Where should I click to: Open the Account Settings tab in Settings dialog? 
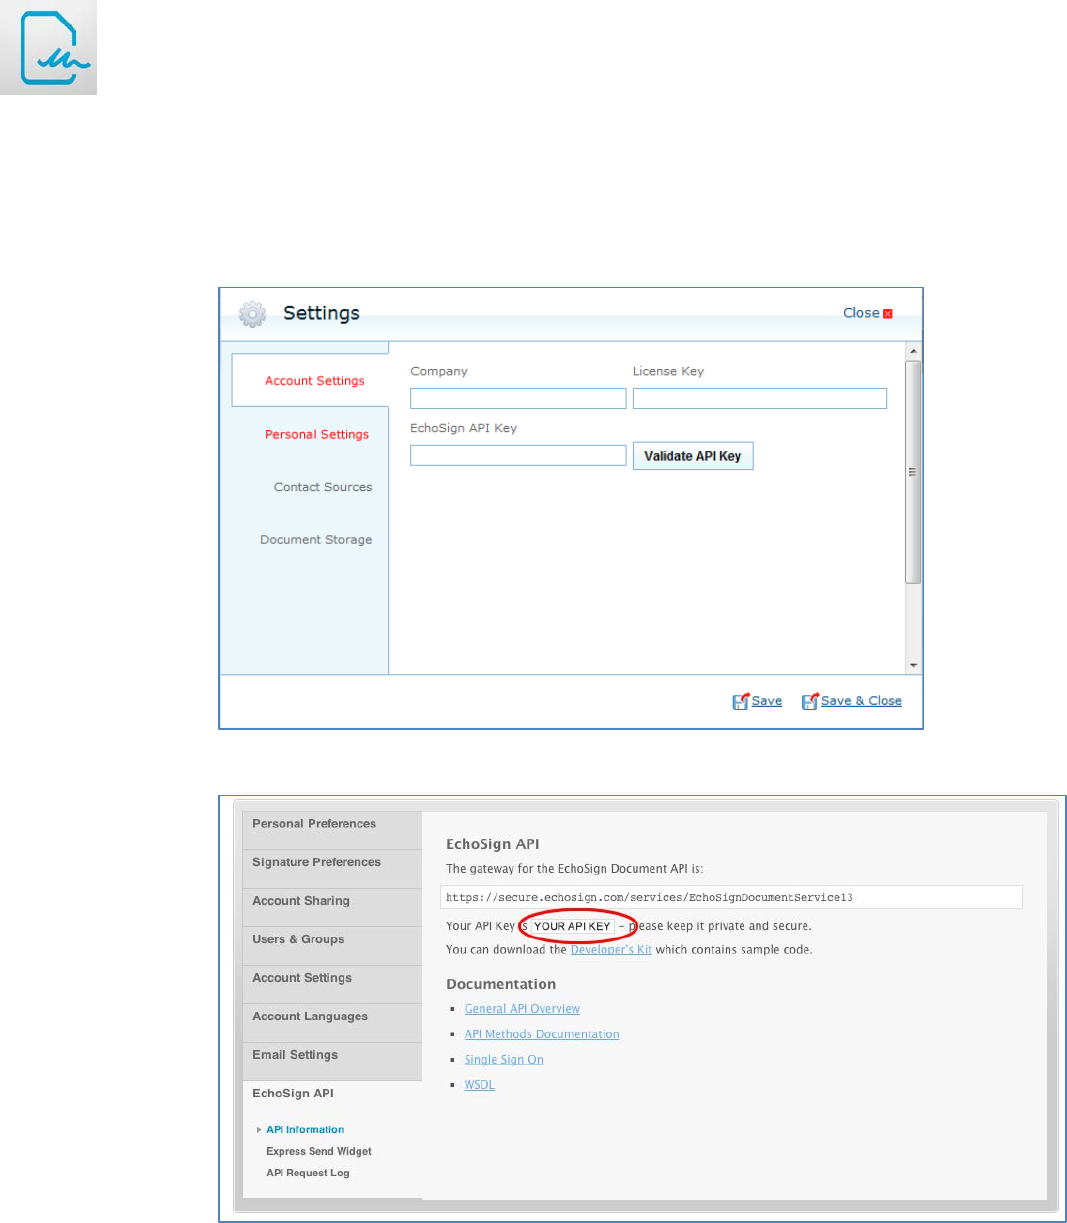coord(310,380)
